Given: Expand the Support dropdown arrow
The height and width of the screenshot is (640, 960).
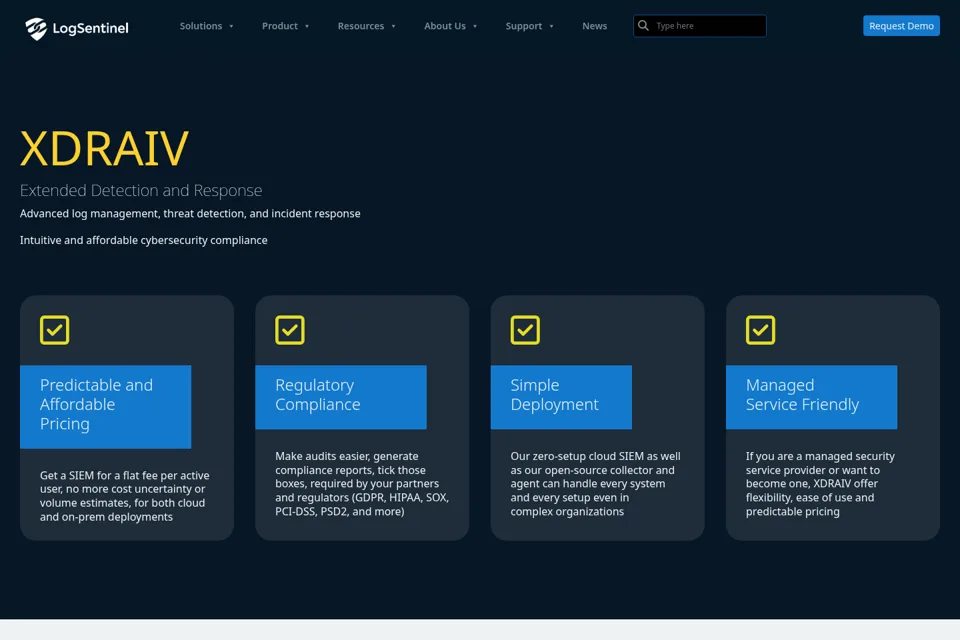Looking at the screenshot, I should 551,26.
